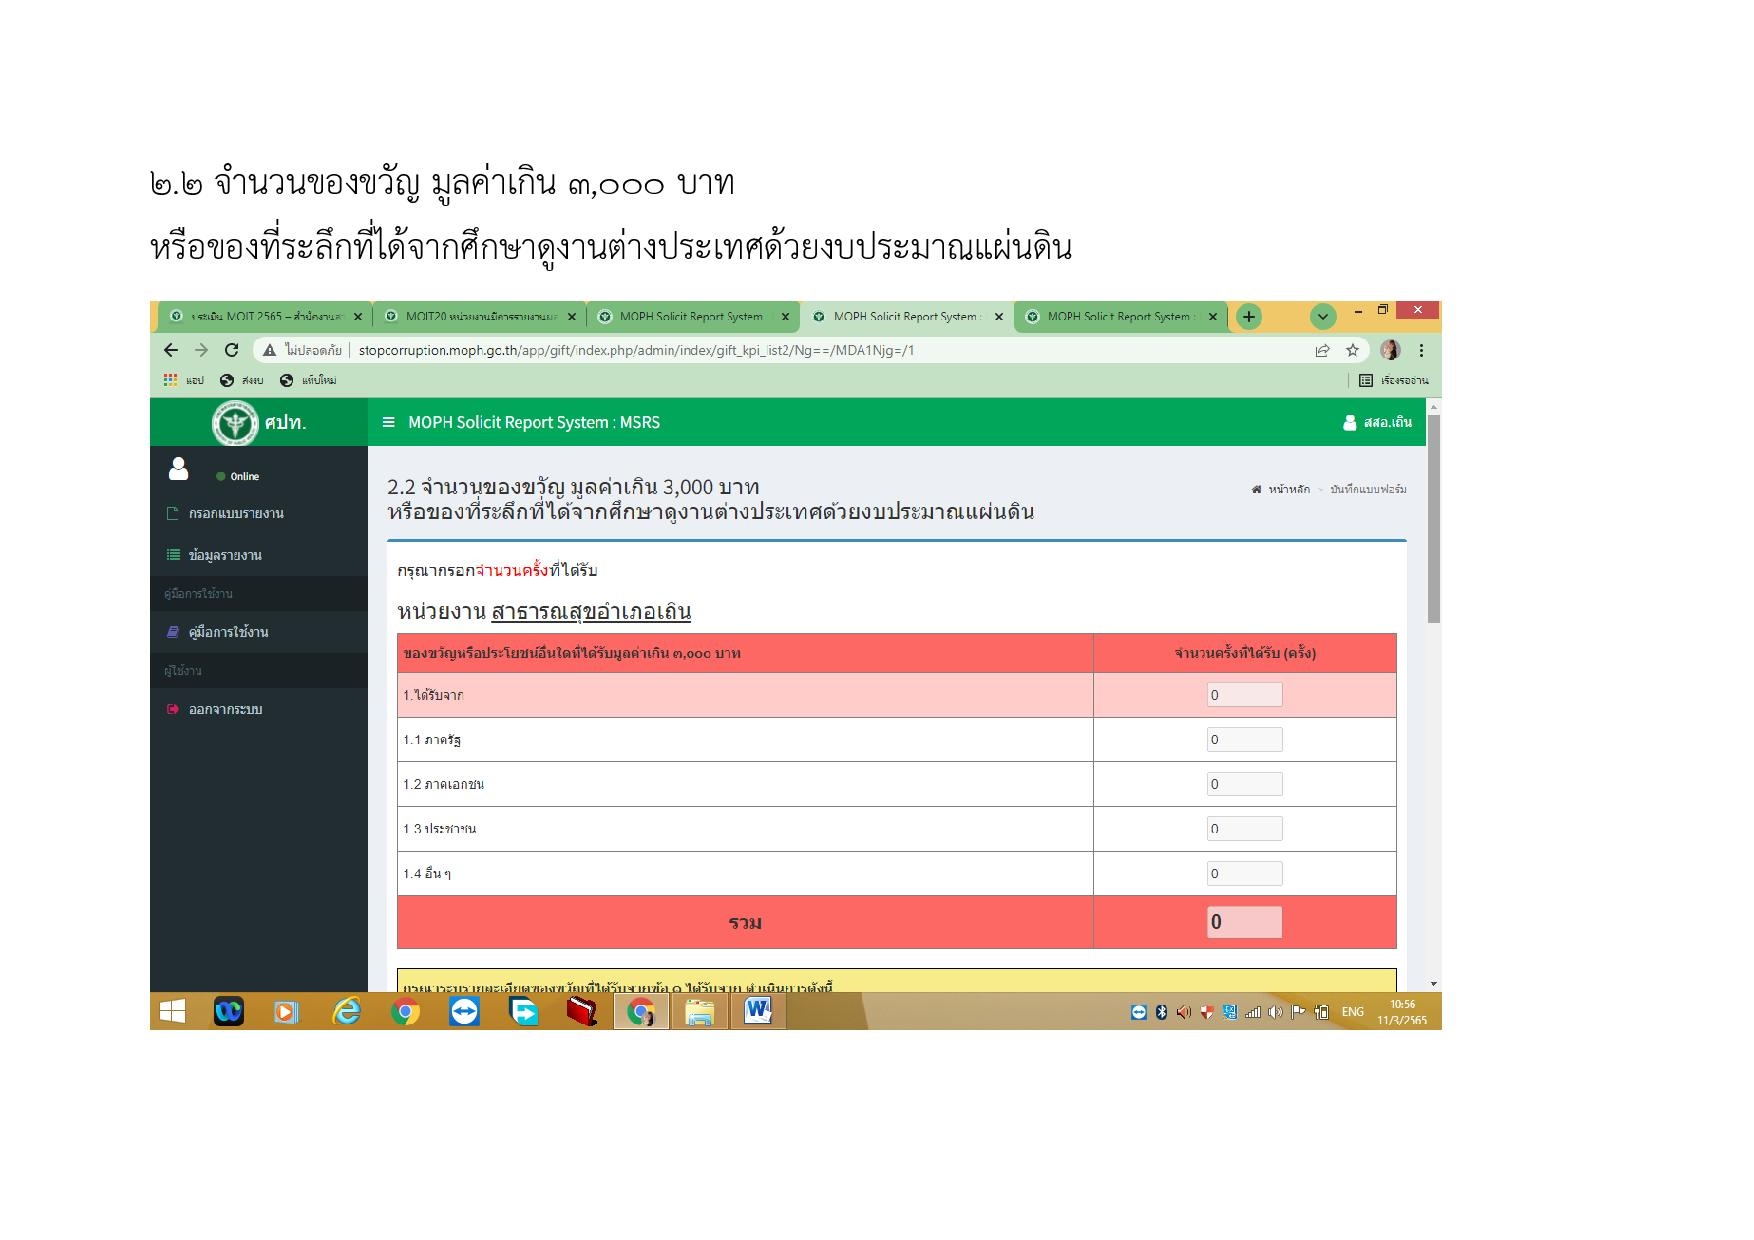Open the Chrome three-dot menu

coord(1421,350)
